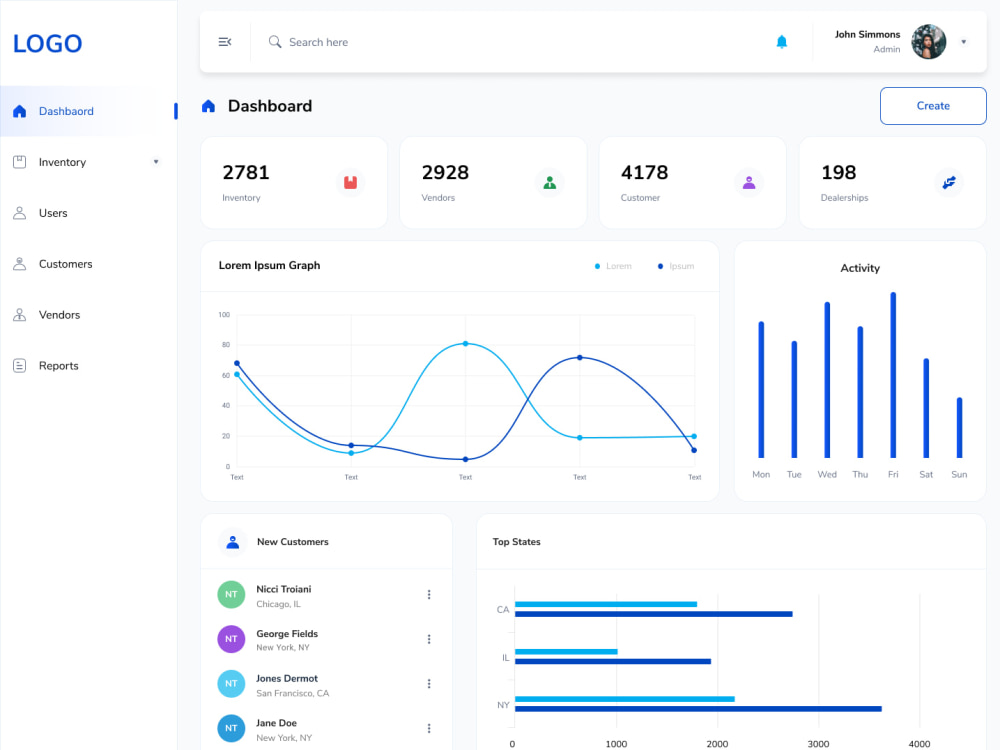This screenshot has width=1000, height=750.
Task: Click Nicci Troiani's green NT avatar
Action: [231, 594]
